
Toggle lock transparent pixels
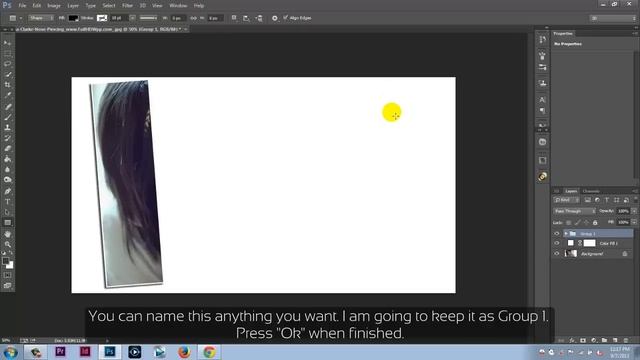tap(569, 222)
